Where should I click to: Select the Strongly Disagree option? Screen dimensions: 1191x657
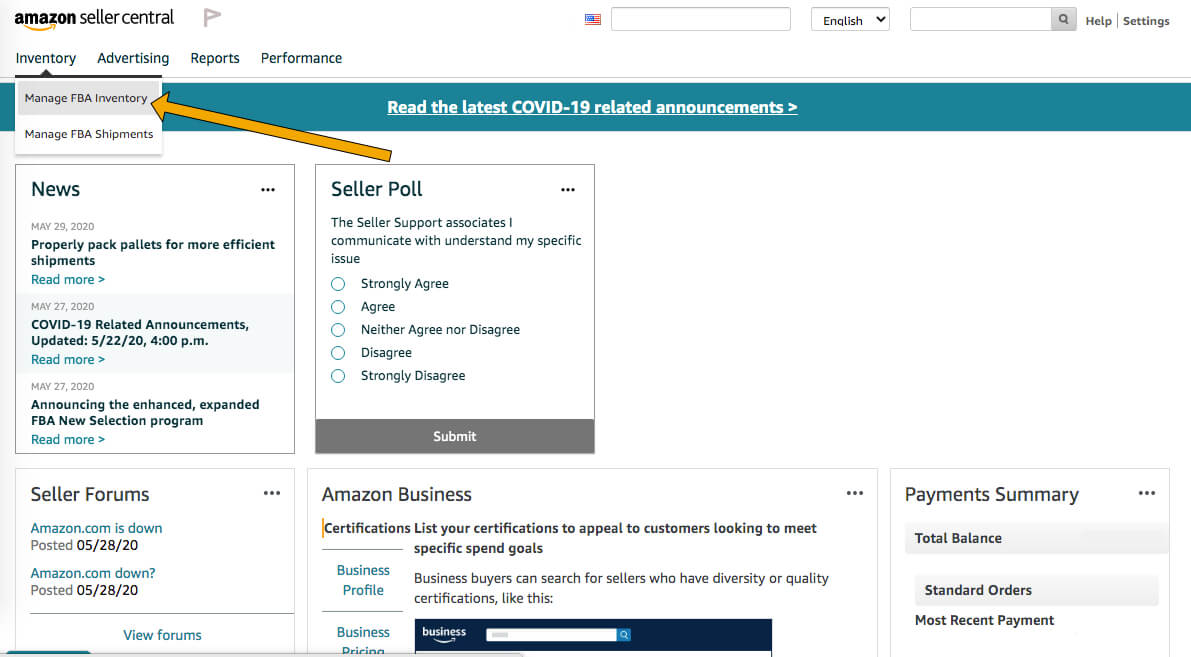coord(337,375)
